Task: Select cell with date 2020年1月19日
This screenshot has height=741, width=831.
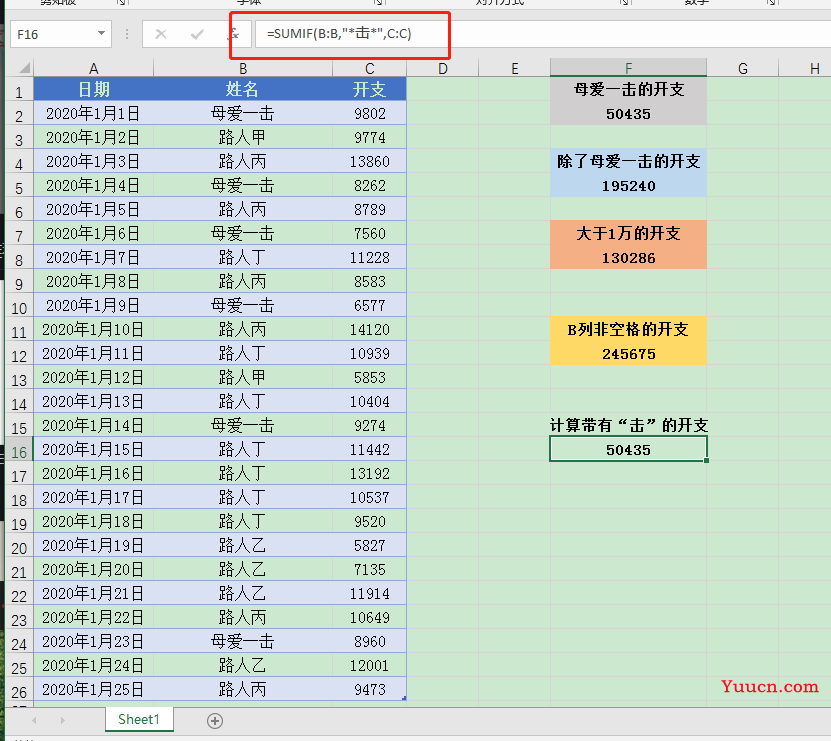Action: (x=93, y=545)
